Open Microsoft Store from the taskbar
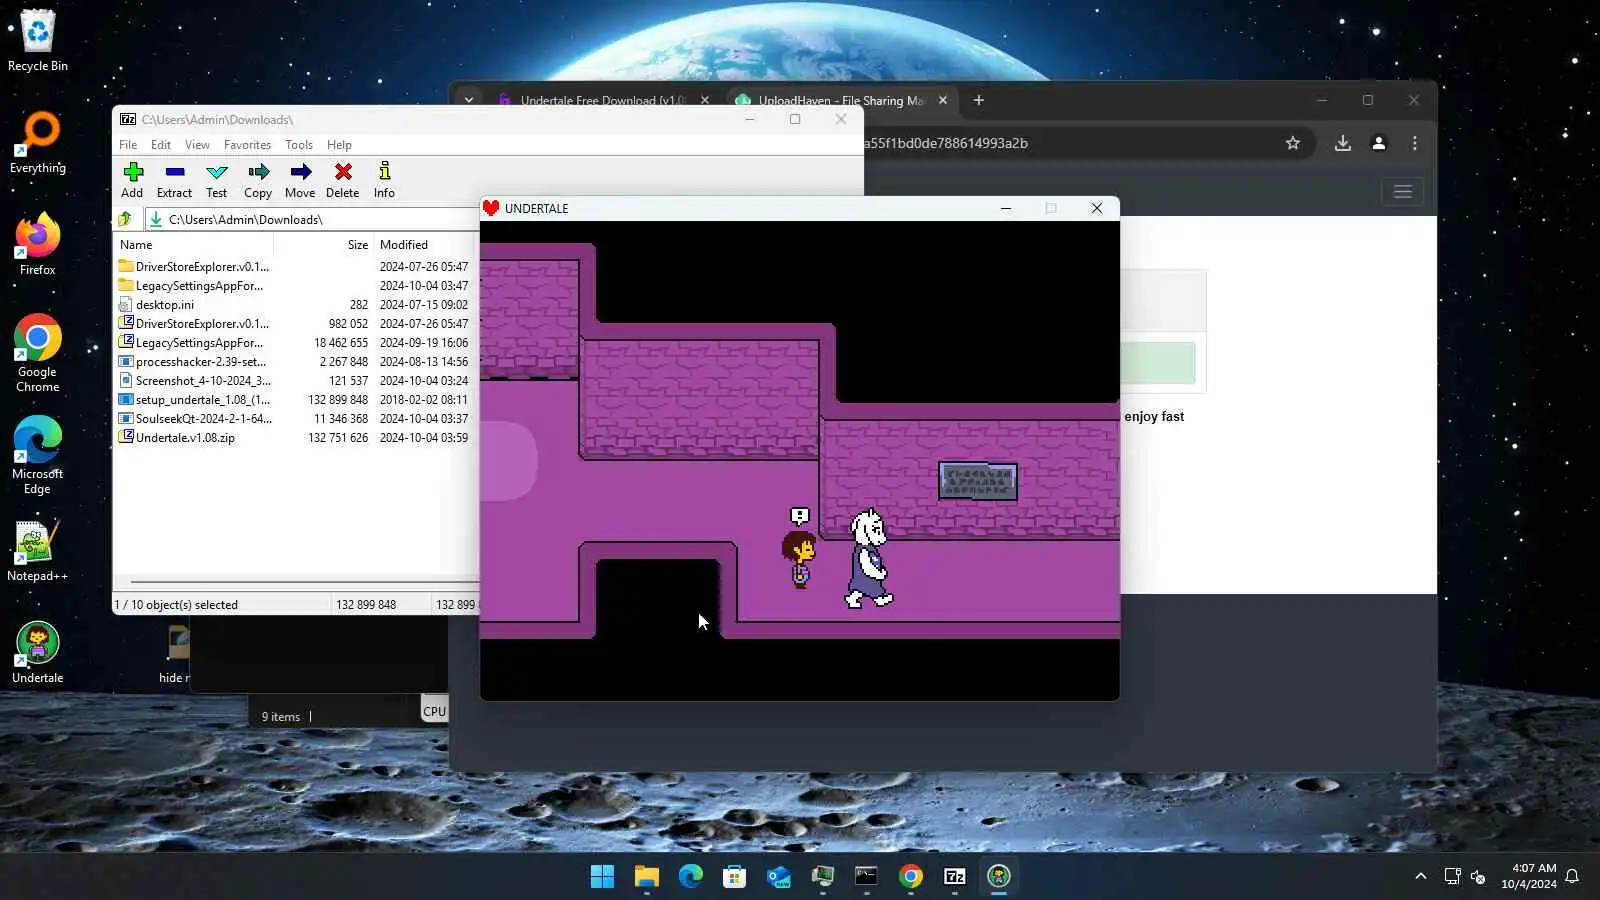Screen dimensions: 1600x900 pos(735,877)
